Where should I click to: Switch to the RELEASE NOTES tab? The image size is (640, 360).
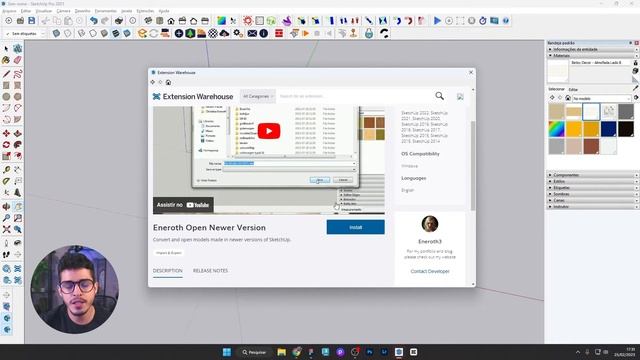tap(210, 271)
